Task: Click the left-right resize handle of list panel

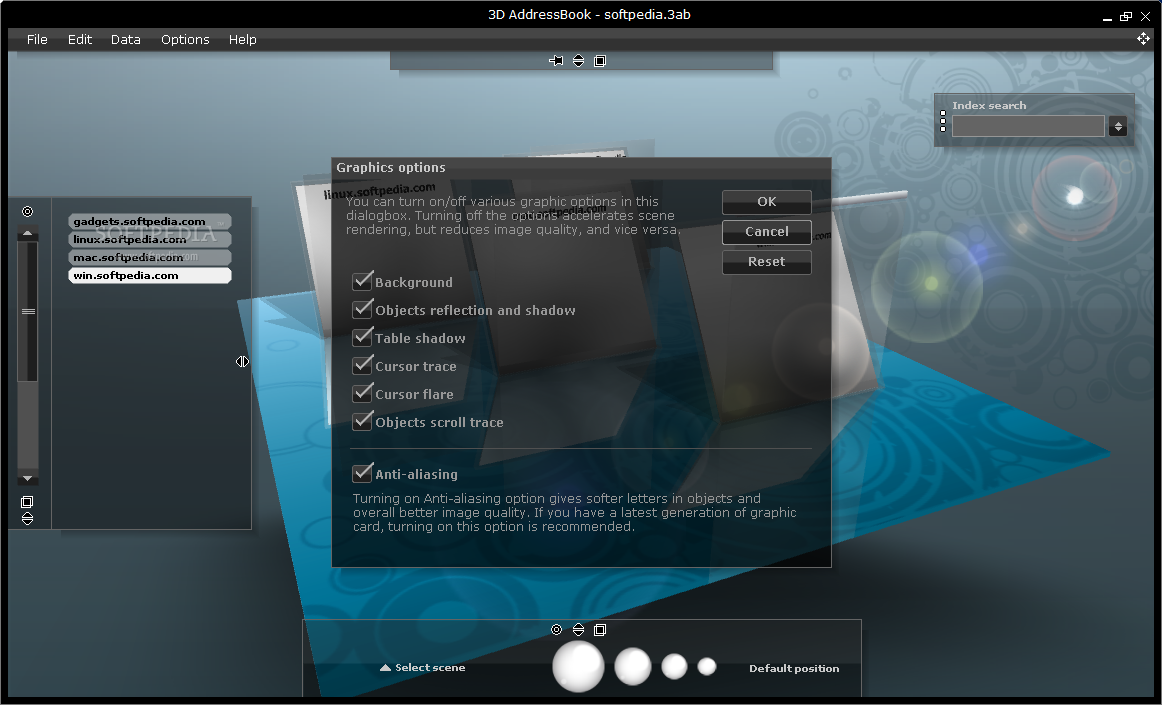Action: click(x=242, y=361)
